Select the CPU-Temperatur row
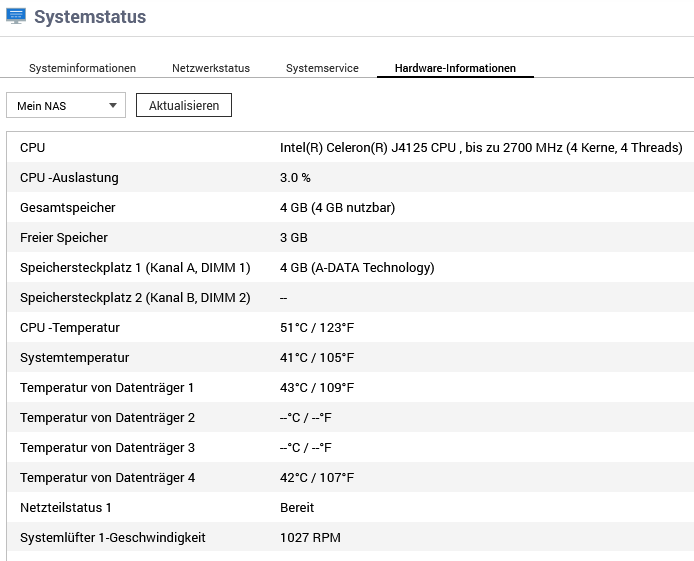 click(x=350, y=328)
